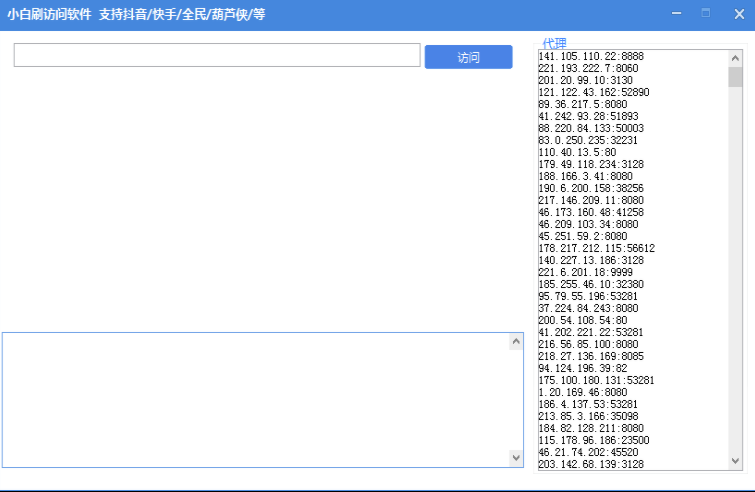Screen dimensions: 755x492
Task: Select proxy 203.142.68.139:3128
Action: tap(591, 465)
